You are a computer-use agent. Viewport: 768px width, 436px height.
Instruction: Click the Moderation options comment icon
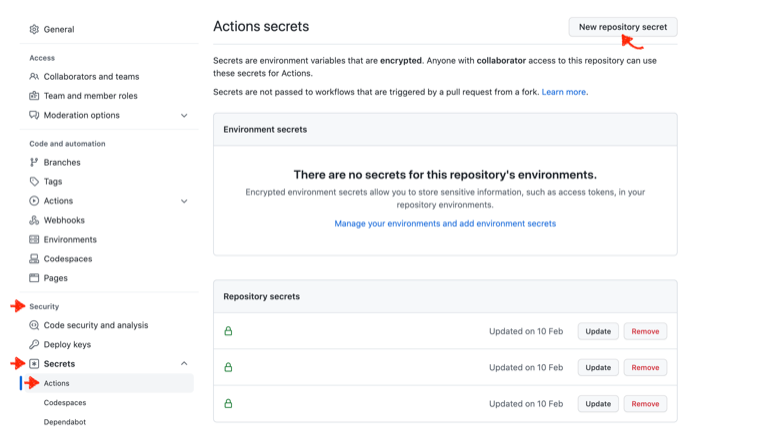pyautogui.click(x=34, y=115)
